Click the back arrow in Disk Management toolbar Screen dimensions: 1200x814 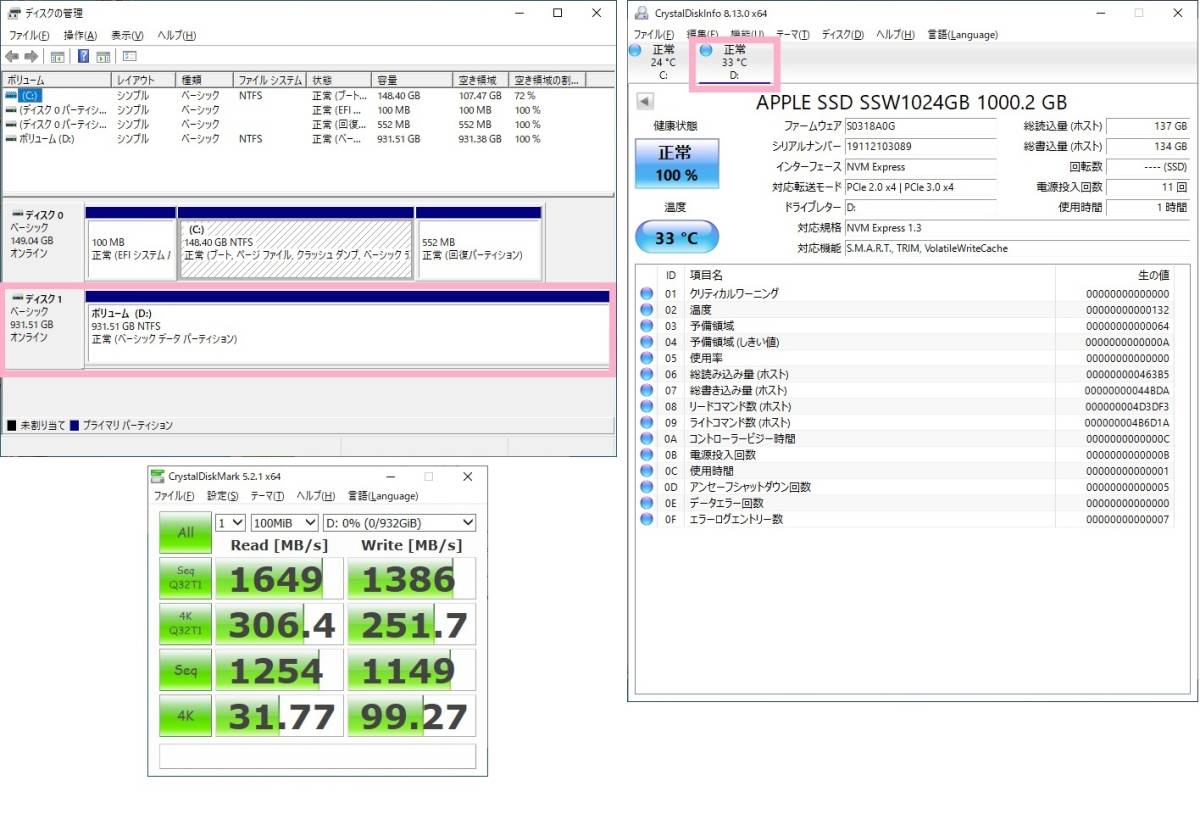pyautogui.click(x=12, y=57)
